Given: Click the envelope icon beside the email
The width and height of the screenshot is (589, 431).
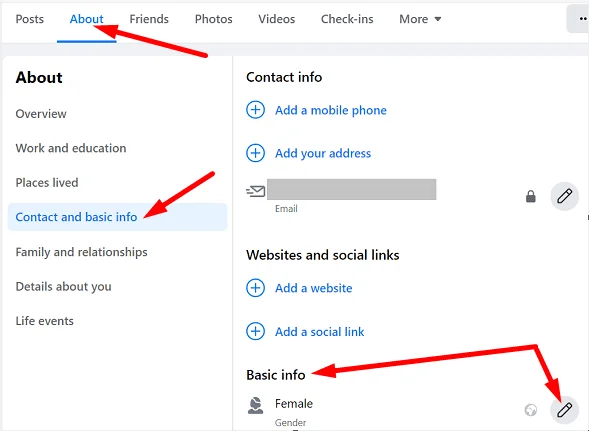Looking at the screenshot, I should pos(255,191).
